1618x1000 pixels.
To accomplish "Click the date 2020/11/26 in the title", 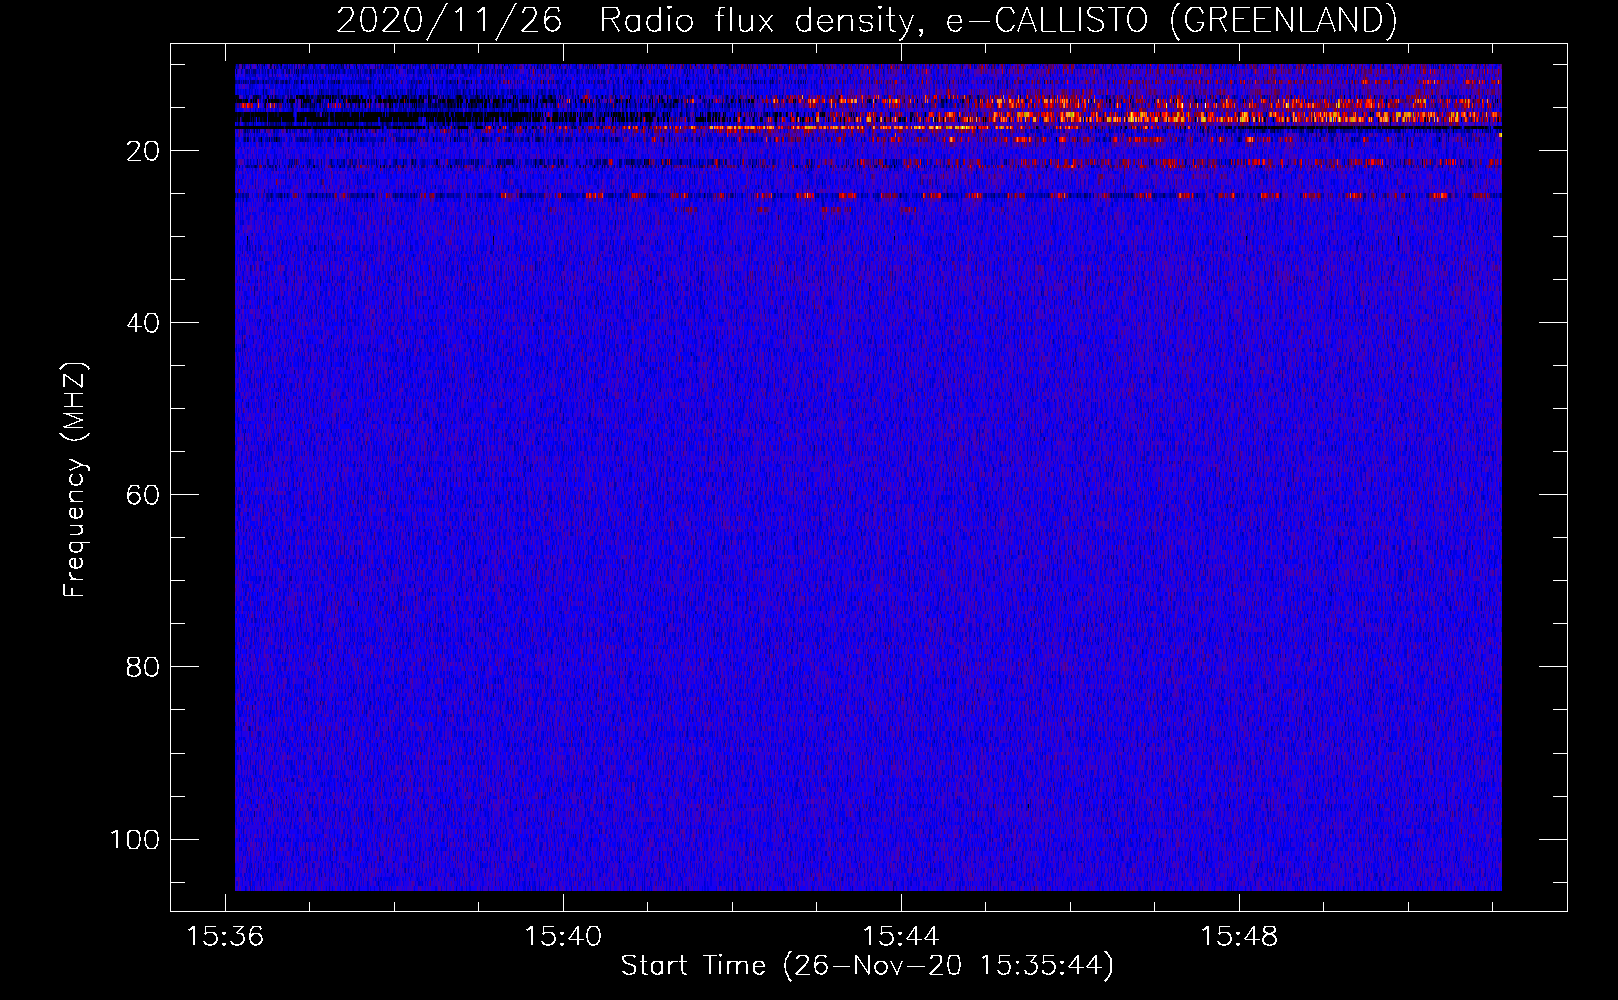I will click(x=449, y=20).
